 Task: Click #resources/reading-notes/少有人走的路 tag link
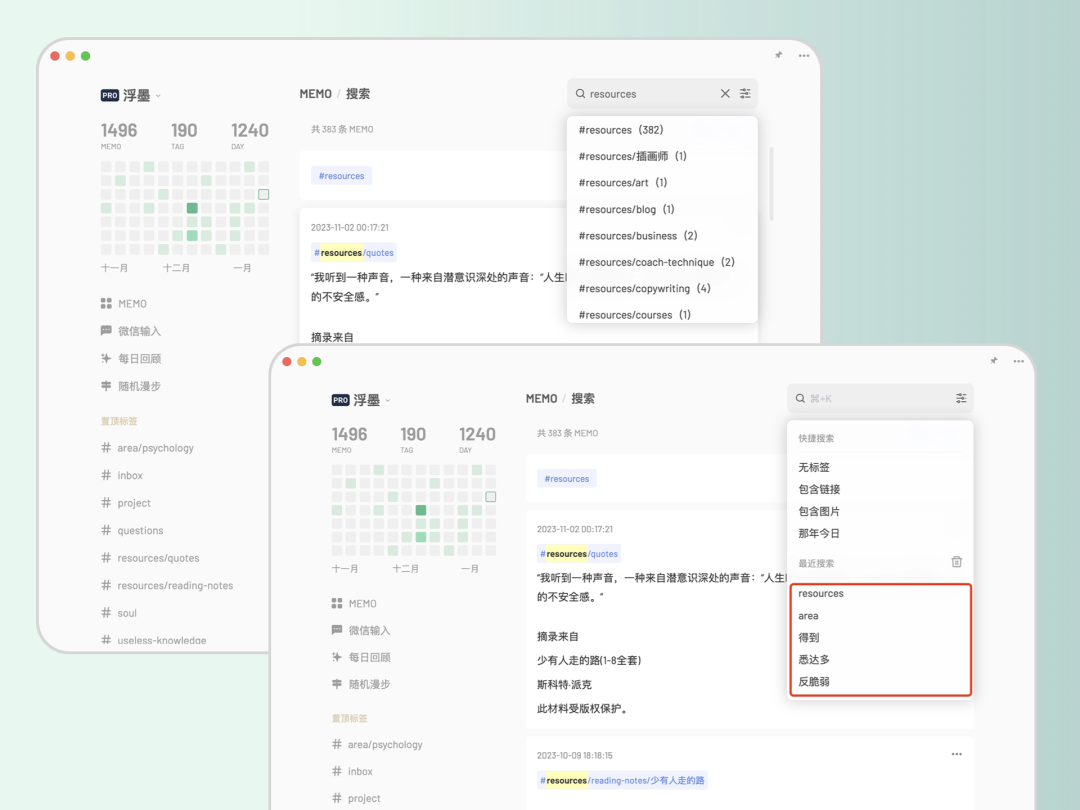(622, 780)
